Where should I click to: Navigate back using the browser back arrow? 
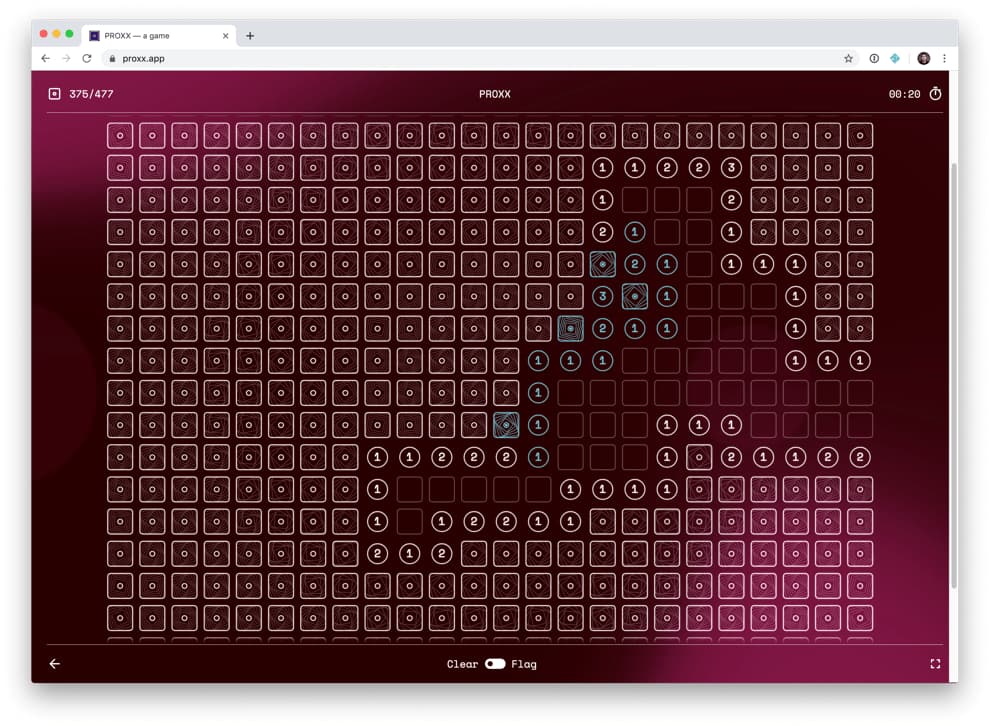45,58
